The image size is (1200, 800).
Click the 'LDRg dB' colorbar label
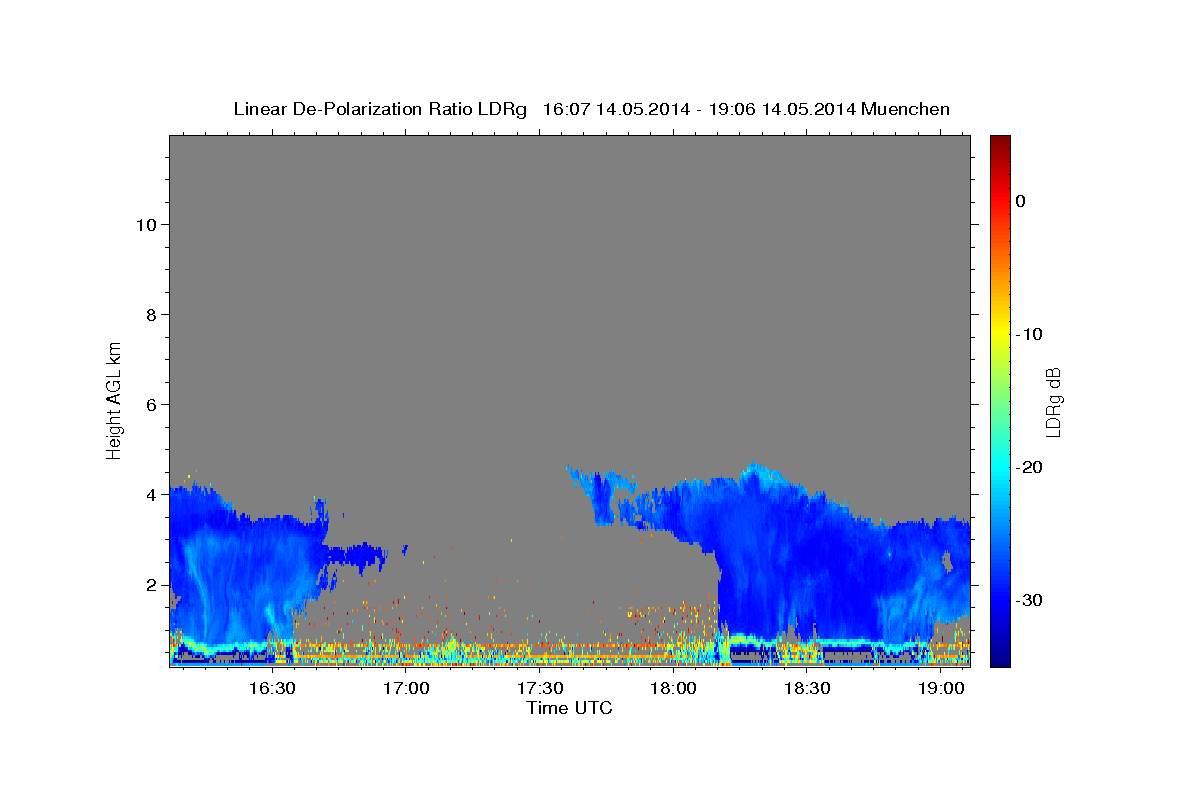point(1052,401)
